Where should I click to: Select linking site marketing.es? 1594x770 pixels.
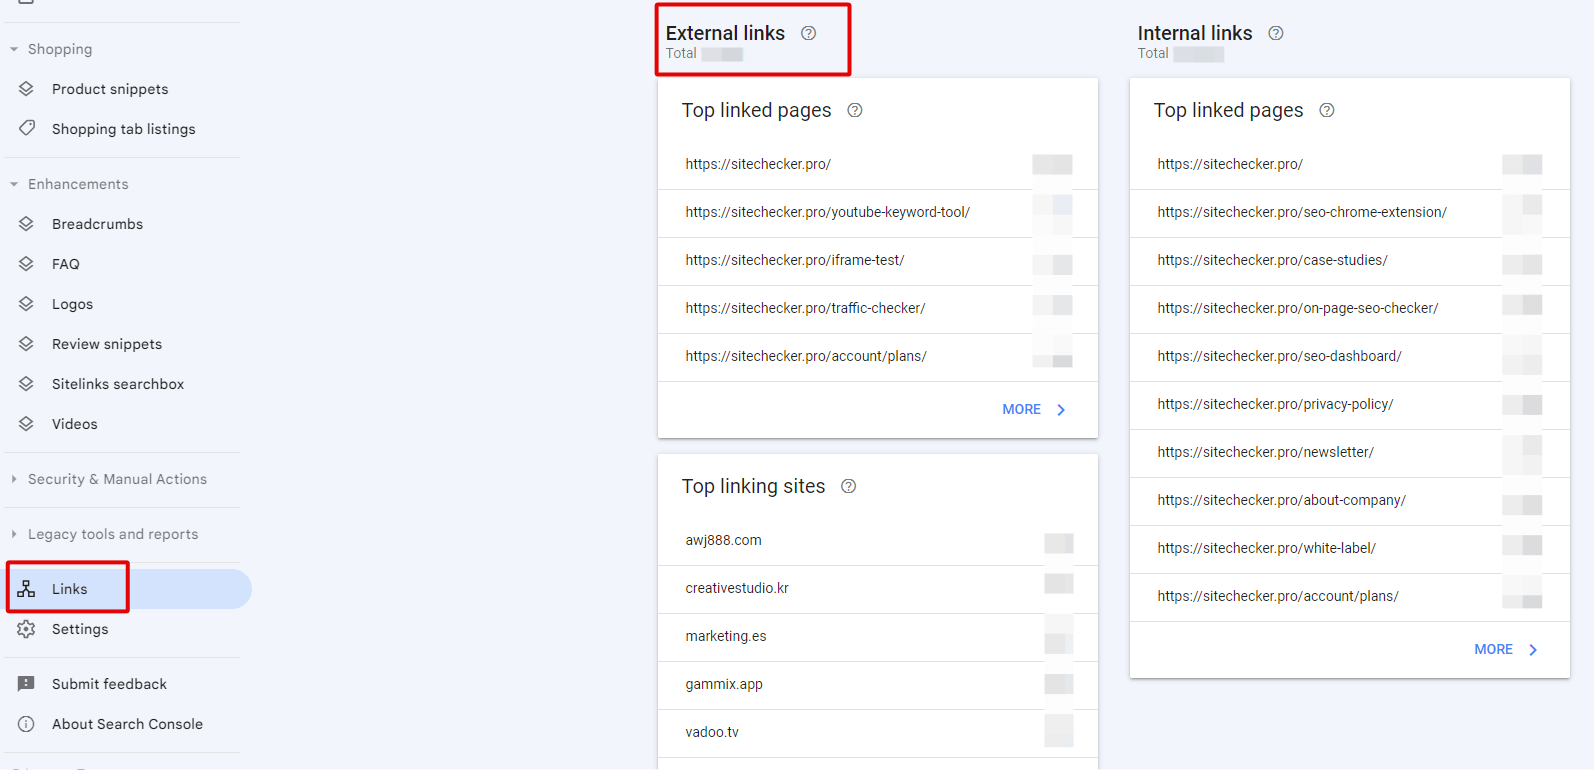click(878, 637)
